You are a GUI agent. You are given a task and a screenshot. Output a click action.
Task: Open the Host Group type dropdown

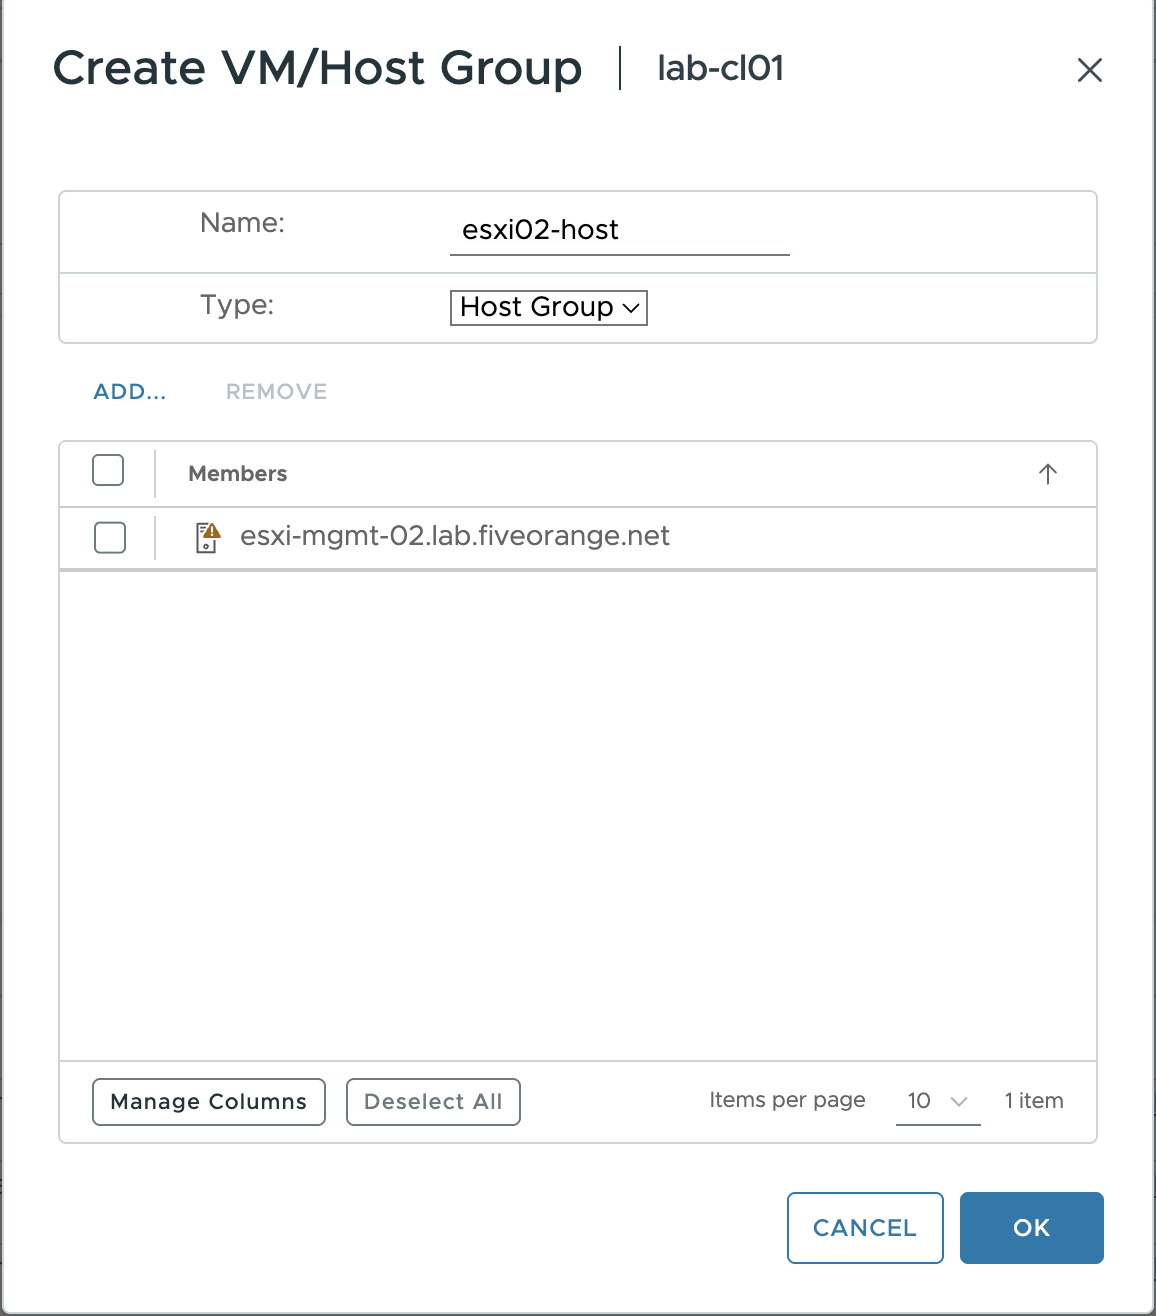click(x=549, y=307)
